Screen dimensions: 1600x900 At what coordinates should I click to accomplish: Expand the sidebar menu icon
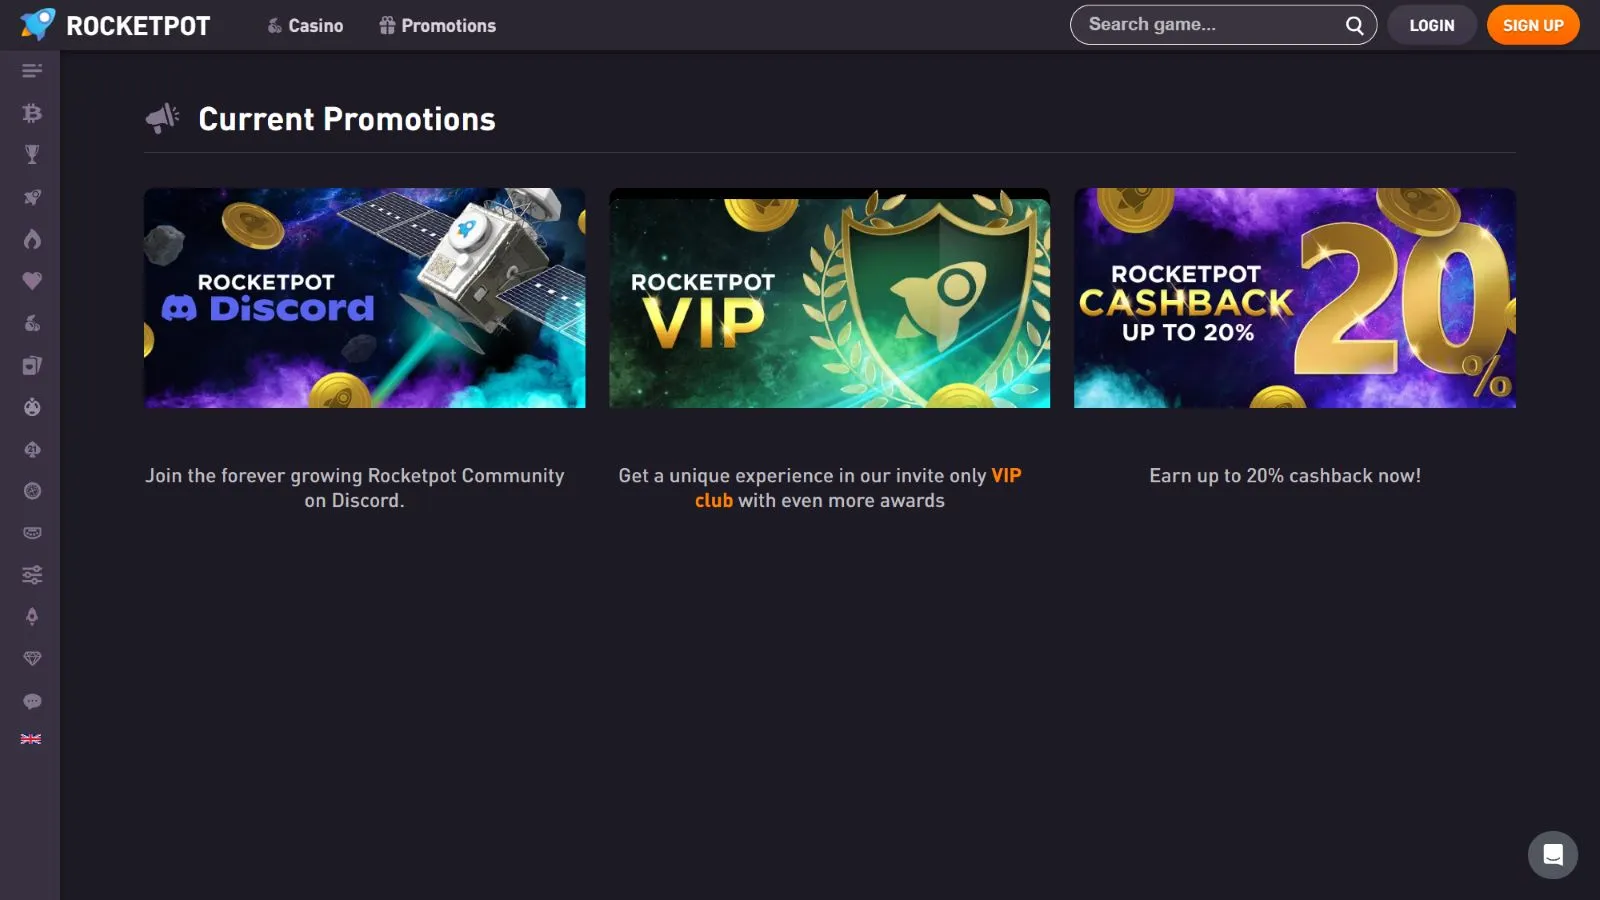32,71
